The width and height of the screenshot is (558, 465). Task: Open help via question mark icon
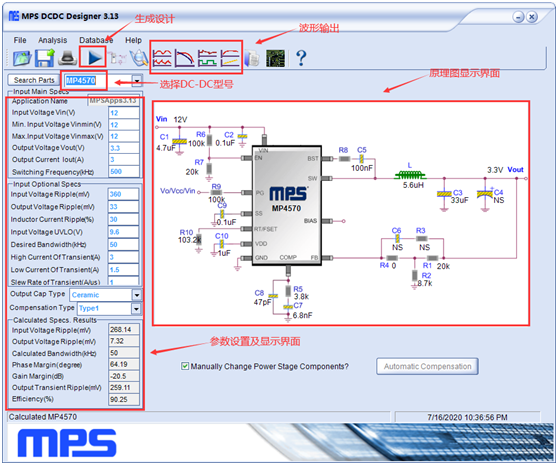pos(301,58)
